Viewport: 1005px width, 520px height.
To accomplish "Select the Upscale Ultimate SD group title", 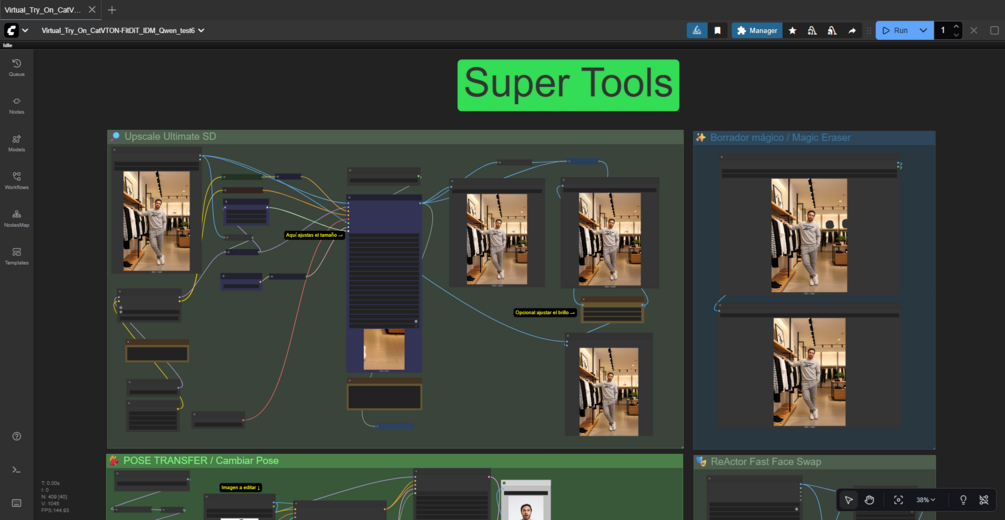I will coord(170,137).
